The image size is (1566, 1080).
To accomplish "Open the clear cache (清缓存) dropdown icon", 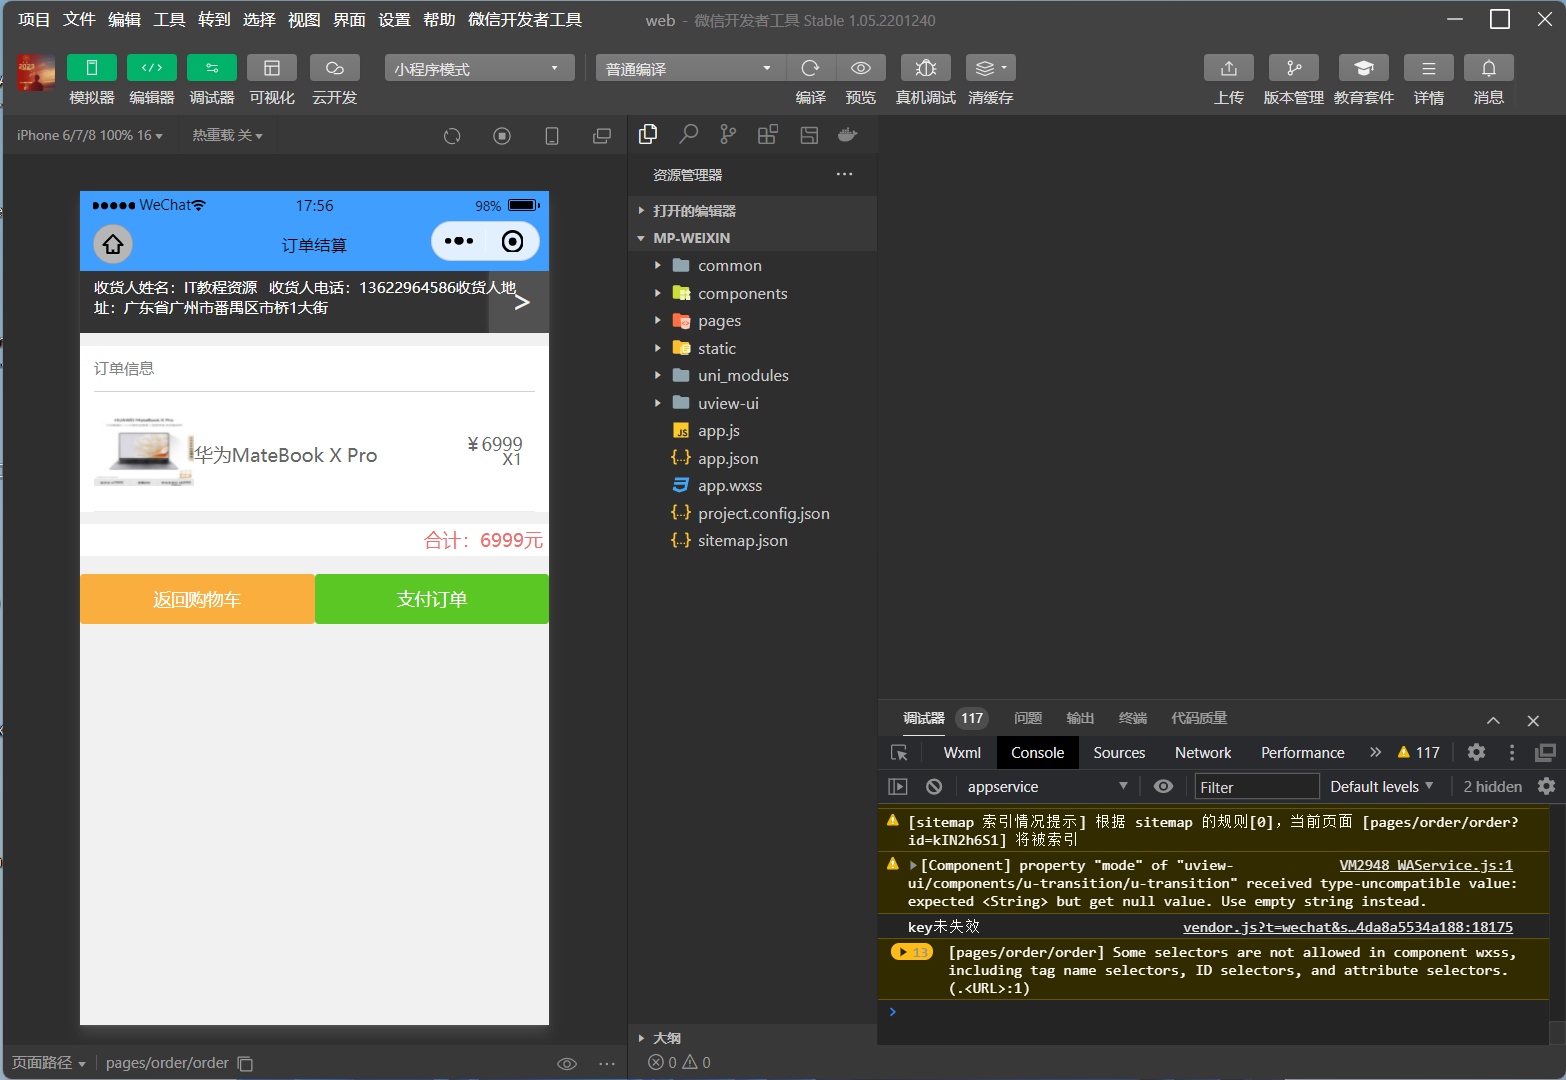I will pos(991,67).
